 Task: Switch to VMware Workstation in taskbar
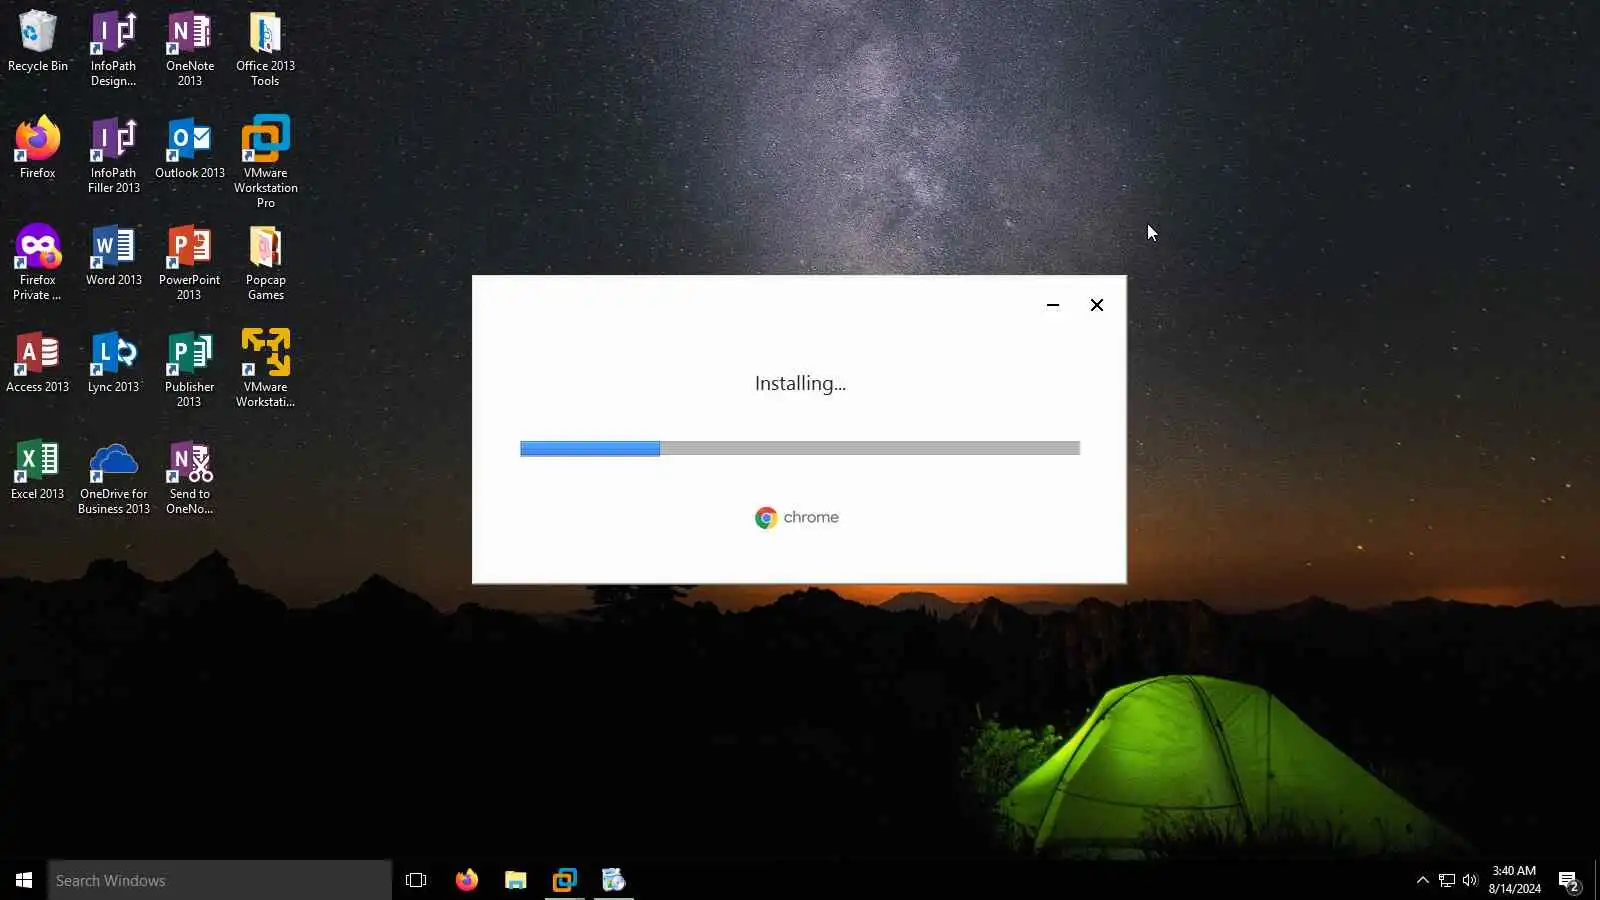(x=564, y=880)
